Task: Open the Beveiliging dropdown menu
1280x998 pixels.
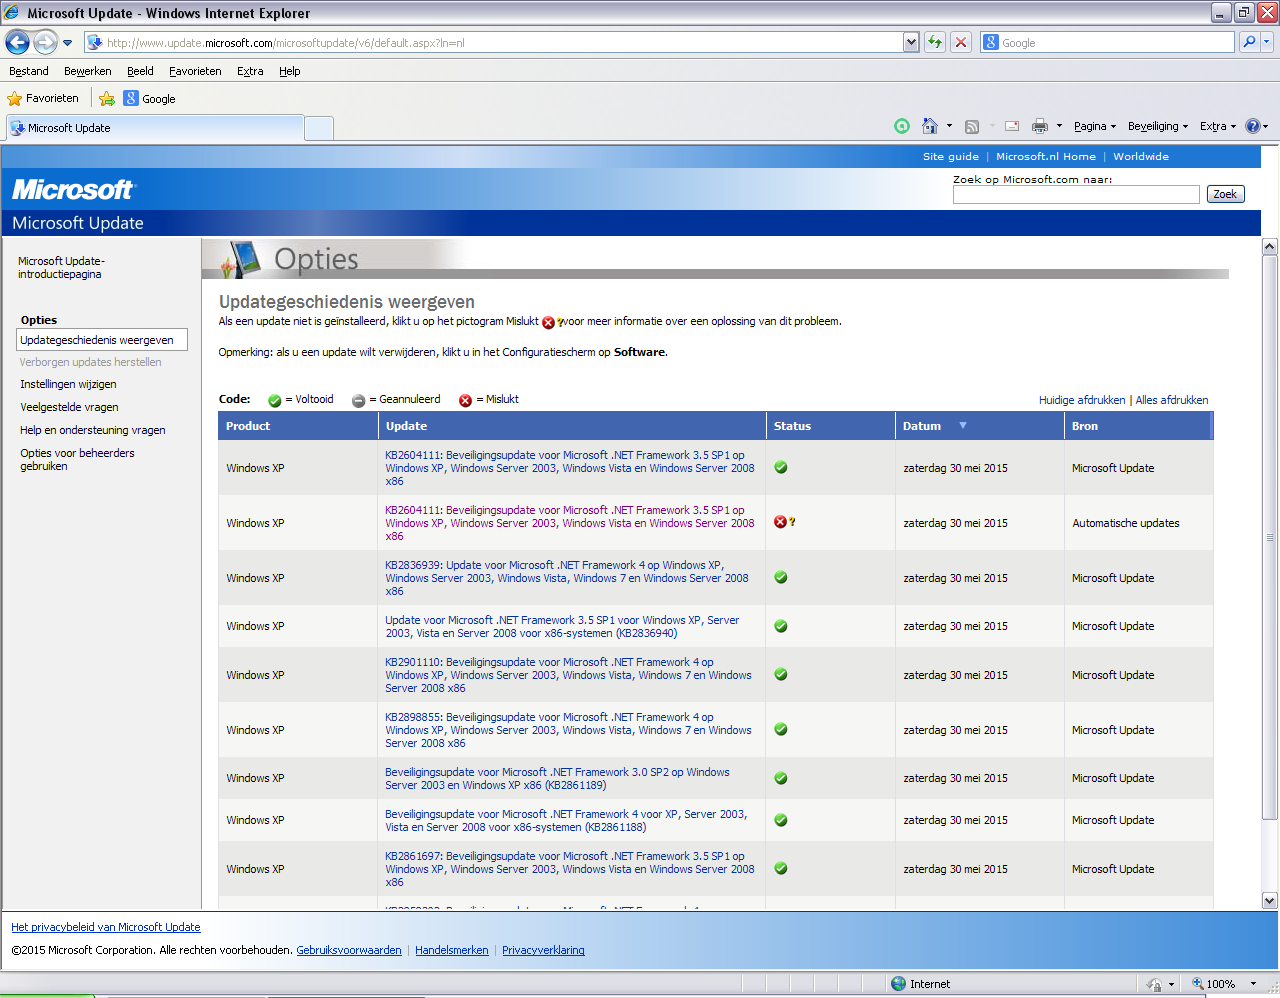Action: click(1158, 126)
